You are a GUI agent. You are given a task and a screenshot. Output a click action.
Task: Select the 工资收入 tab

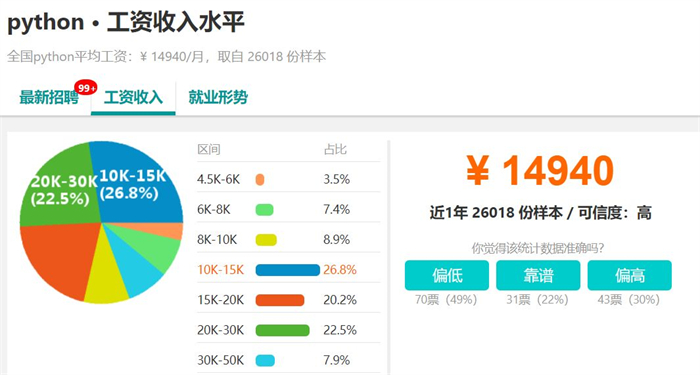click(x=133, y=98)
